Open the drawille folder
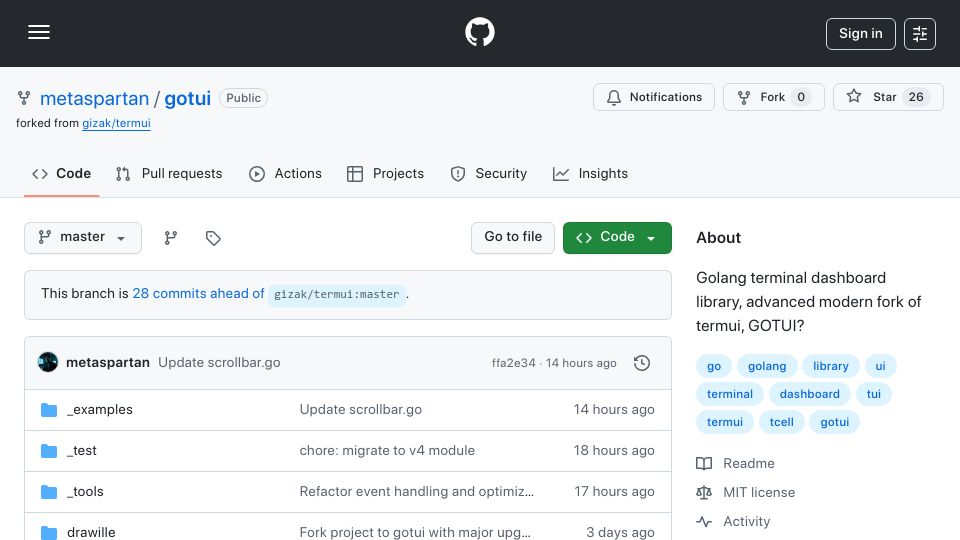 tap(91, 533)
